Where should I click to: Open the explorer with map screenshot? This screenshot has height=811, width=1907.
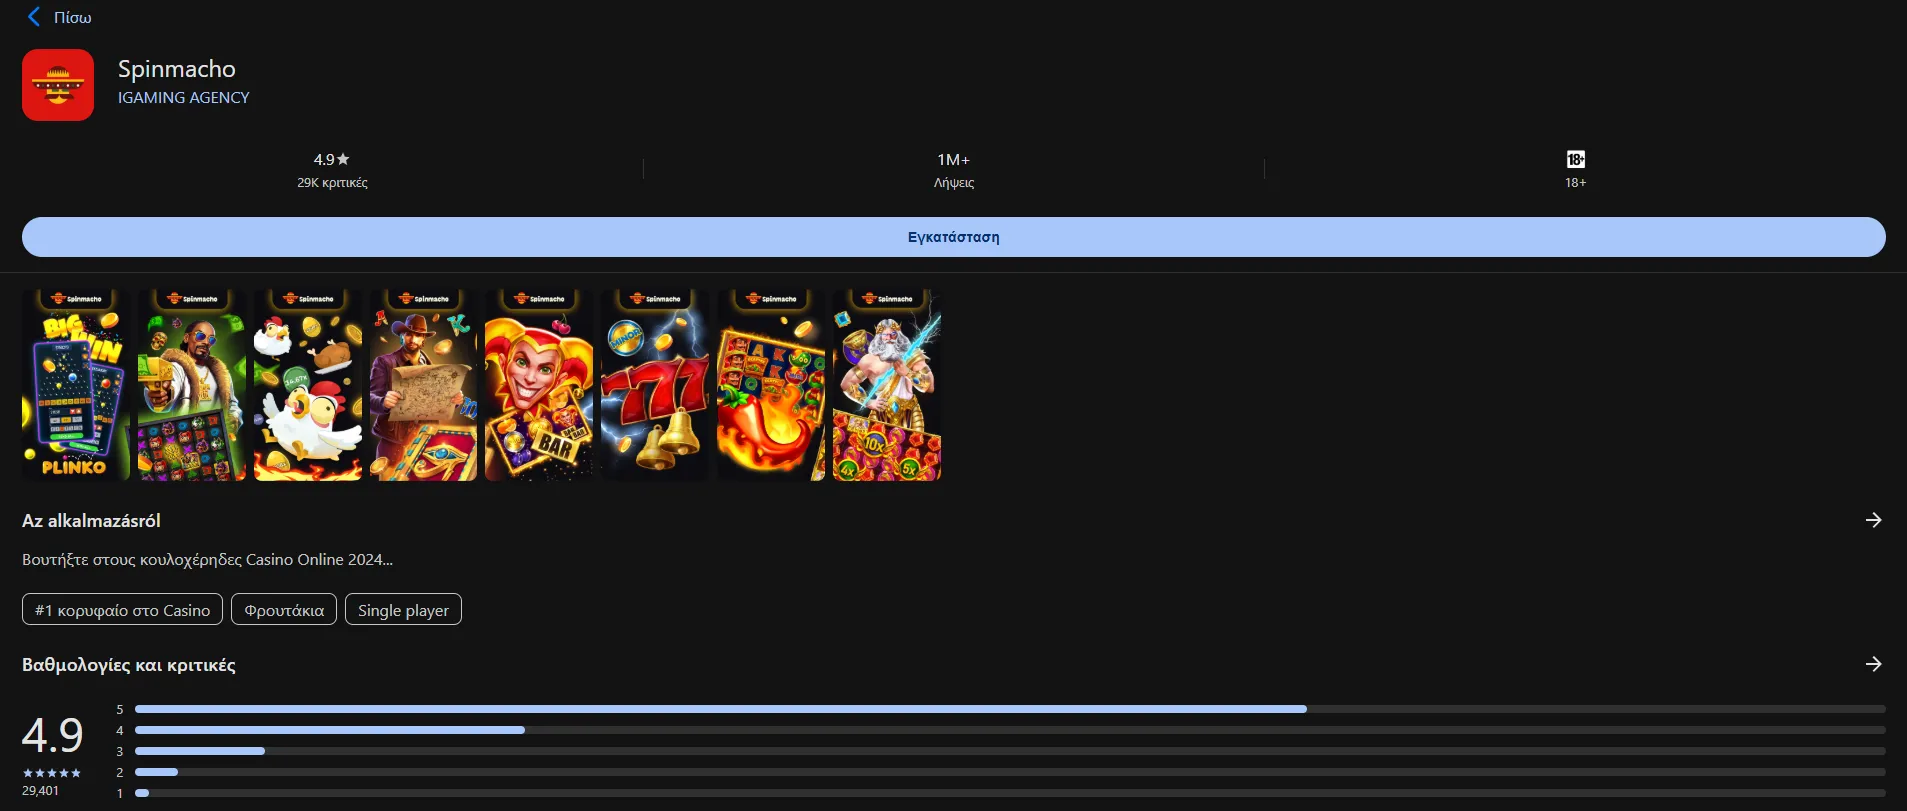(424, 385)
